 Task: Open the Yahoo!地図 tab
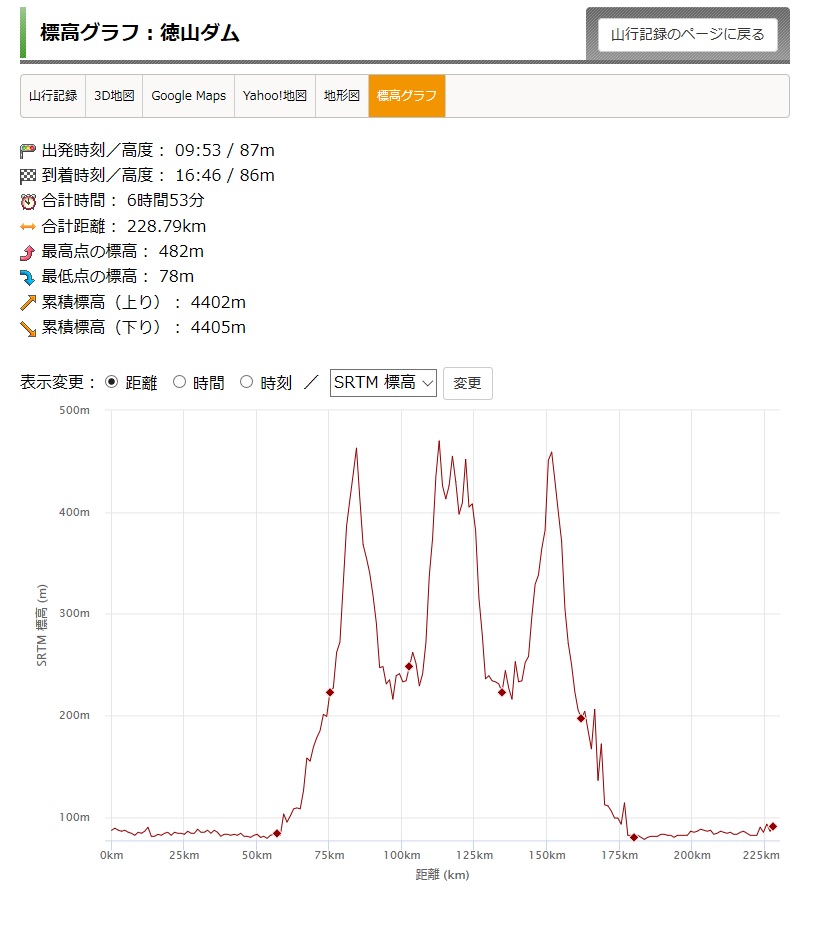pyautogui.click(x=275, y=96)
